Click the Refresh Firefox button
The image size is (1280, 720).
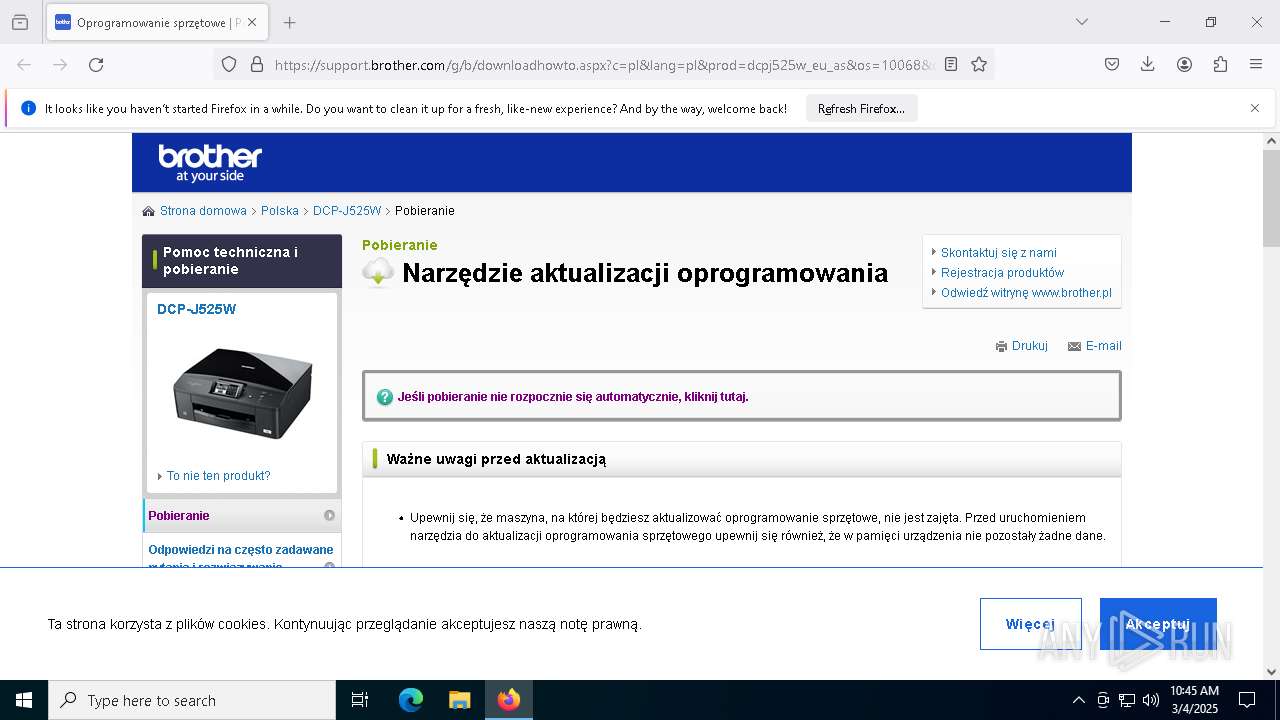[861, 108]
